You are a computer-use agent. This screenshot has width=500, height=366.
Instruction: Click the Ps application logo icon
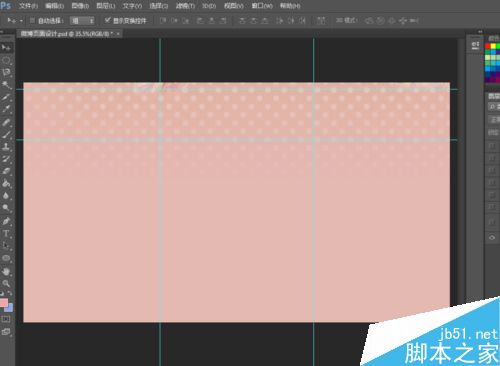(6, 6)
